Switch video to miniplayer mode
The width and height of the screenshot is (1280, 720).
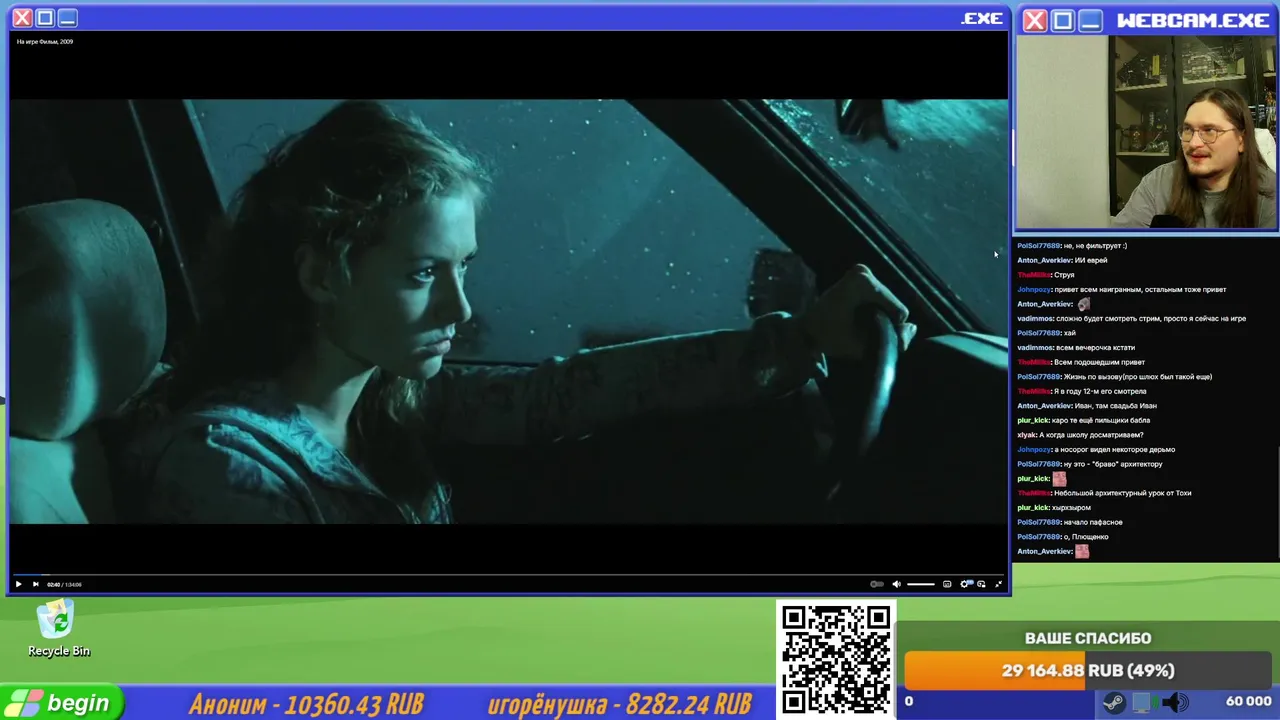pos(981,584)
